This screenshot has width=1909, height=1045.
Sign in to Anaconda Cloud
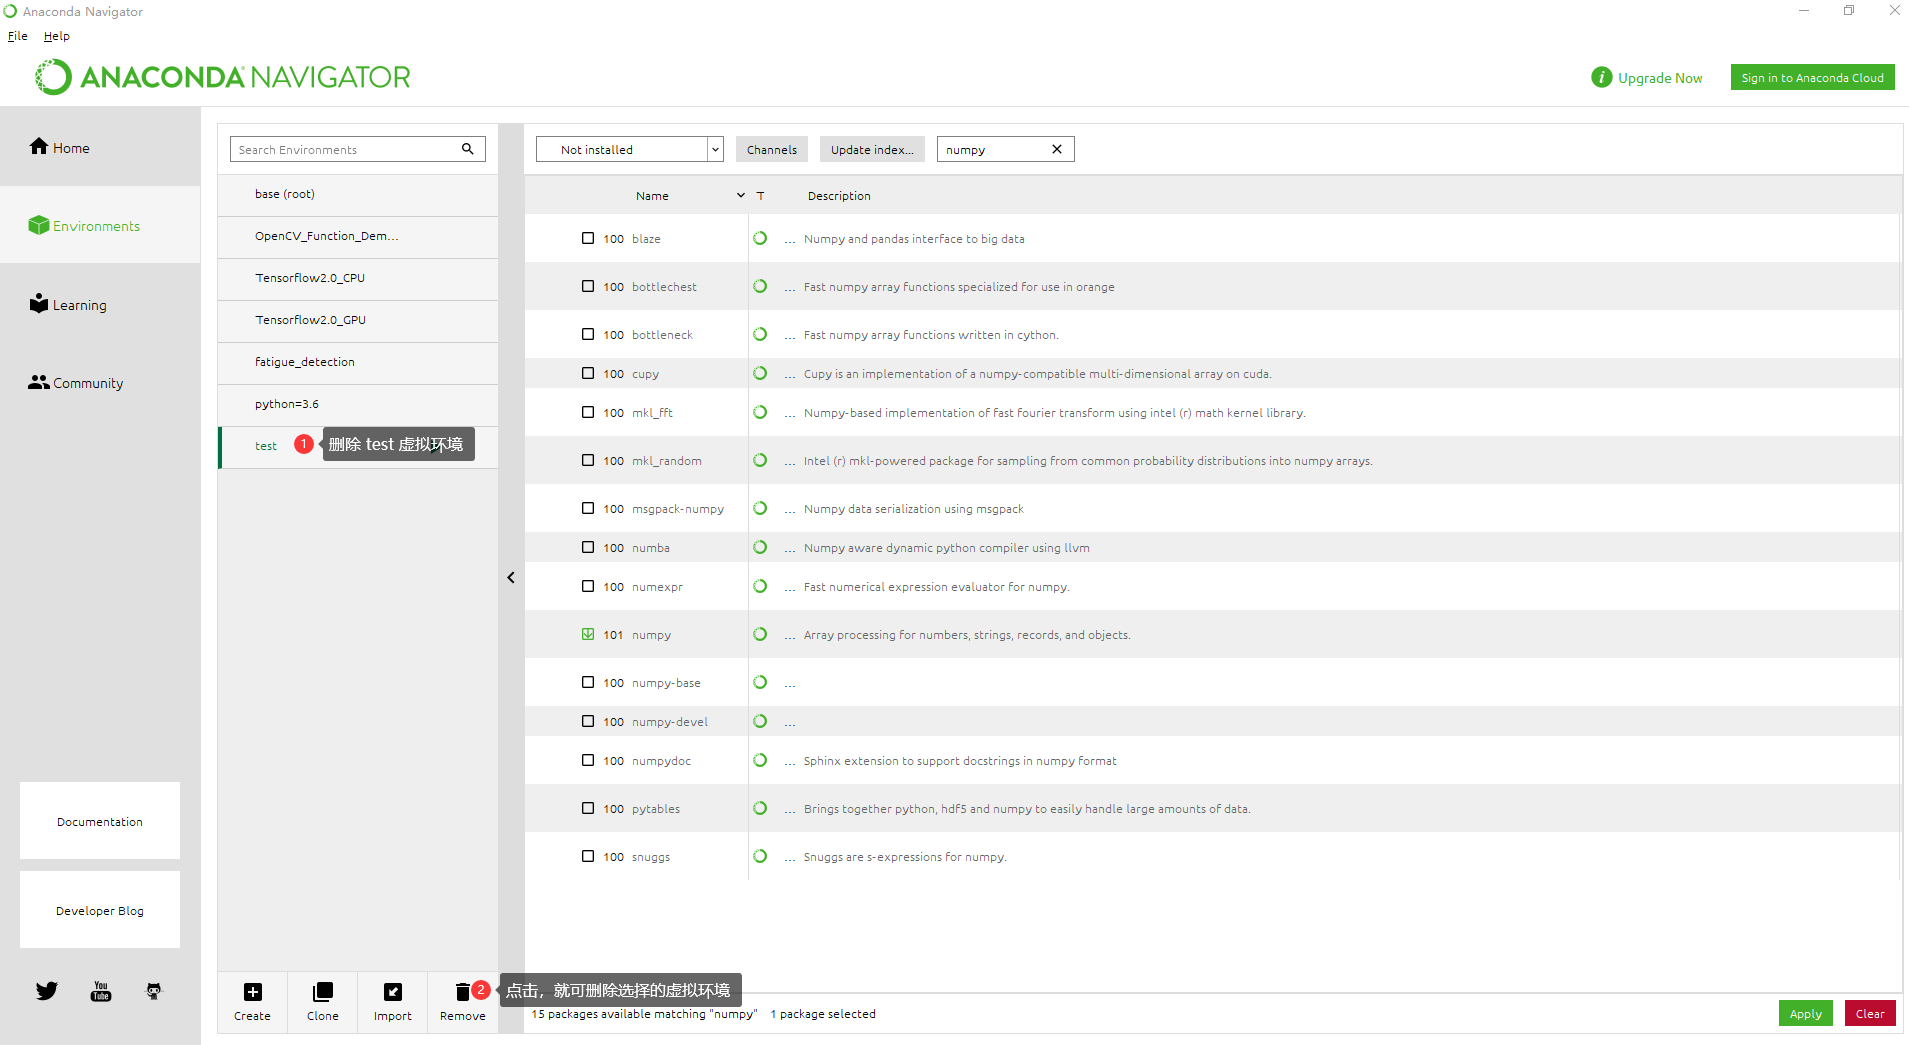[1812, 77]
